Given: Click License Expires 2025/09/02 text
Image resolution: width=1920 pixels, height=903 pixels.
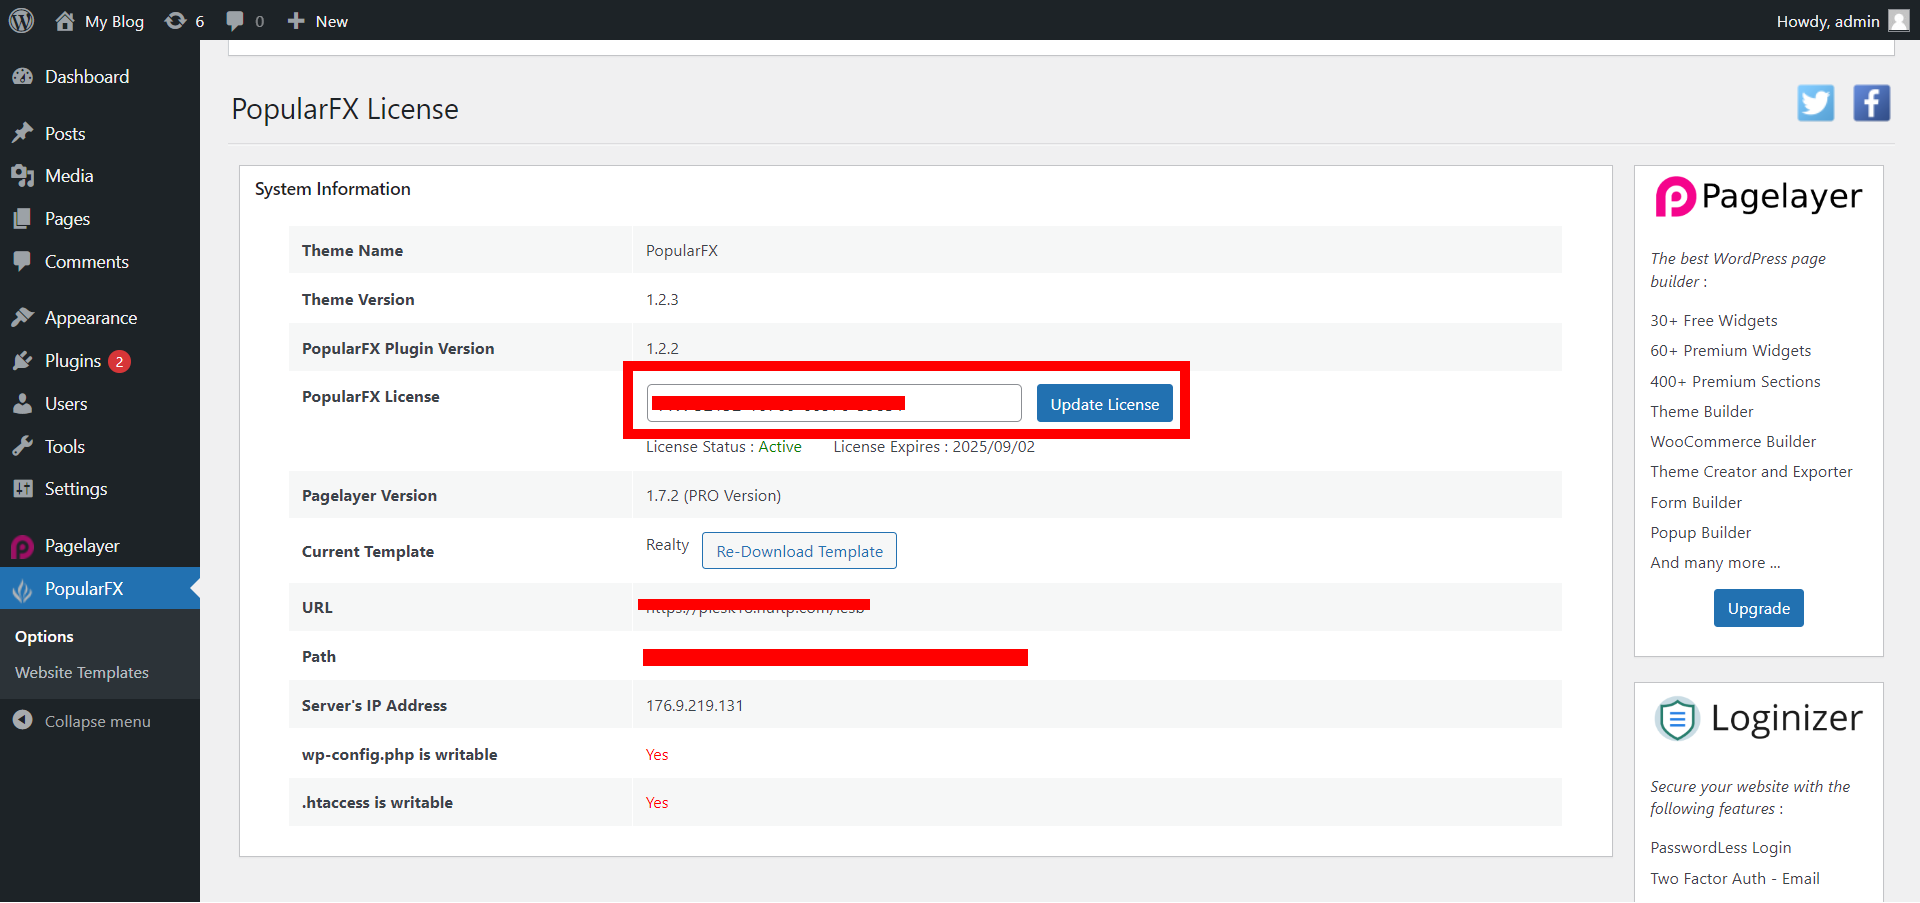Looking at the screenshot, I should (x=934, y=447).
